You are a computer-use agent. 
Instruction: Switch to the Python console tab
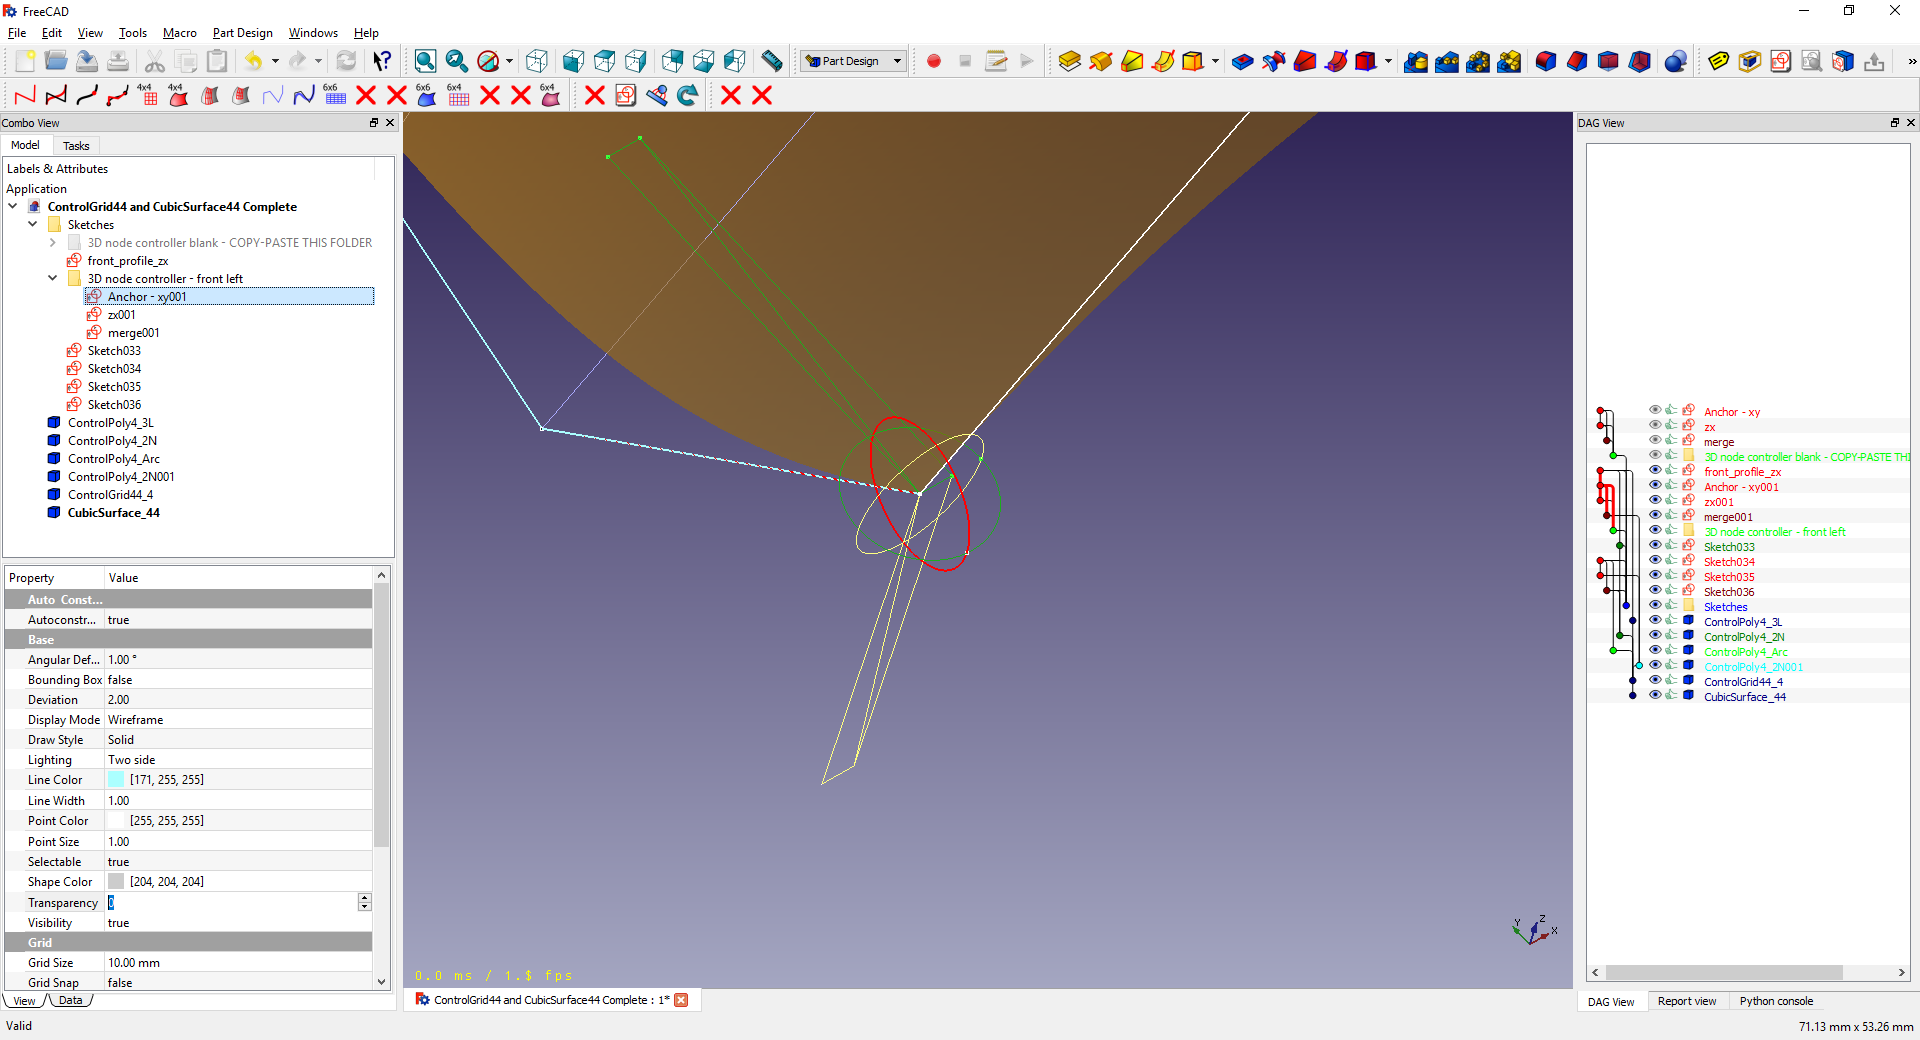click(x=1776, y=1001)
